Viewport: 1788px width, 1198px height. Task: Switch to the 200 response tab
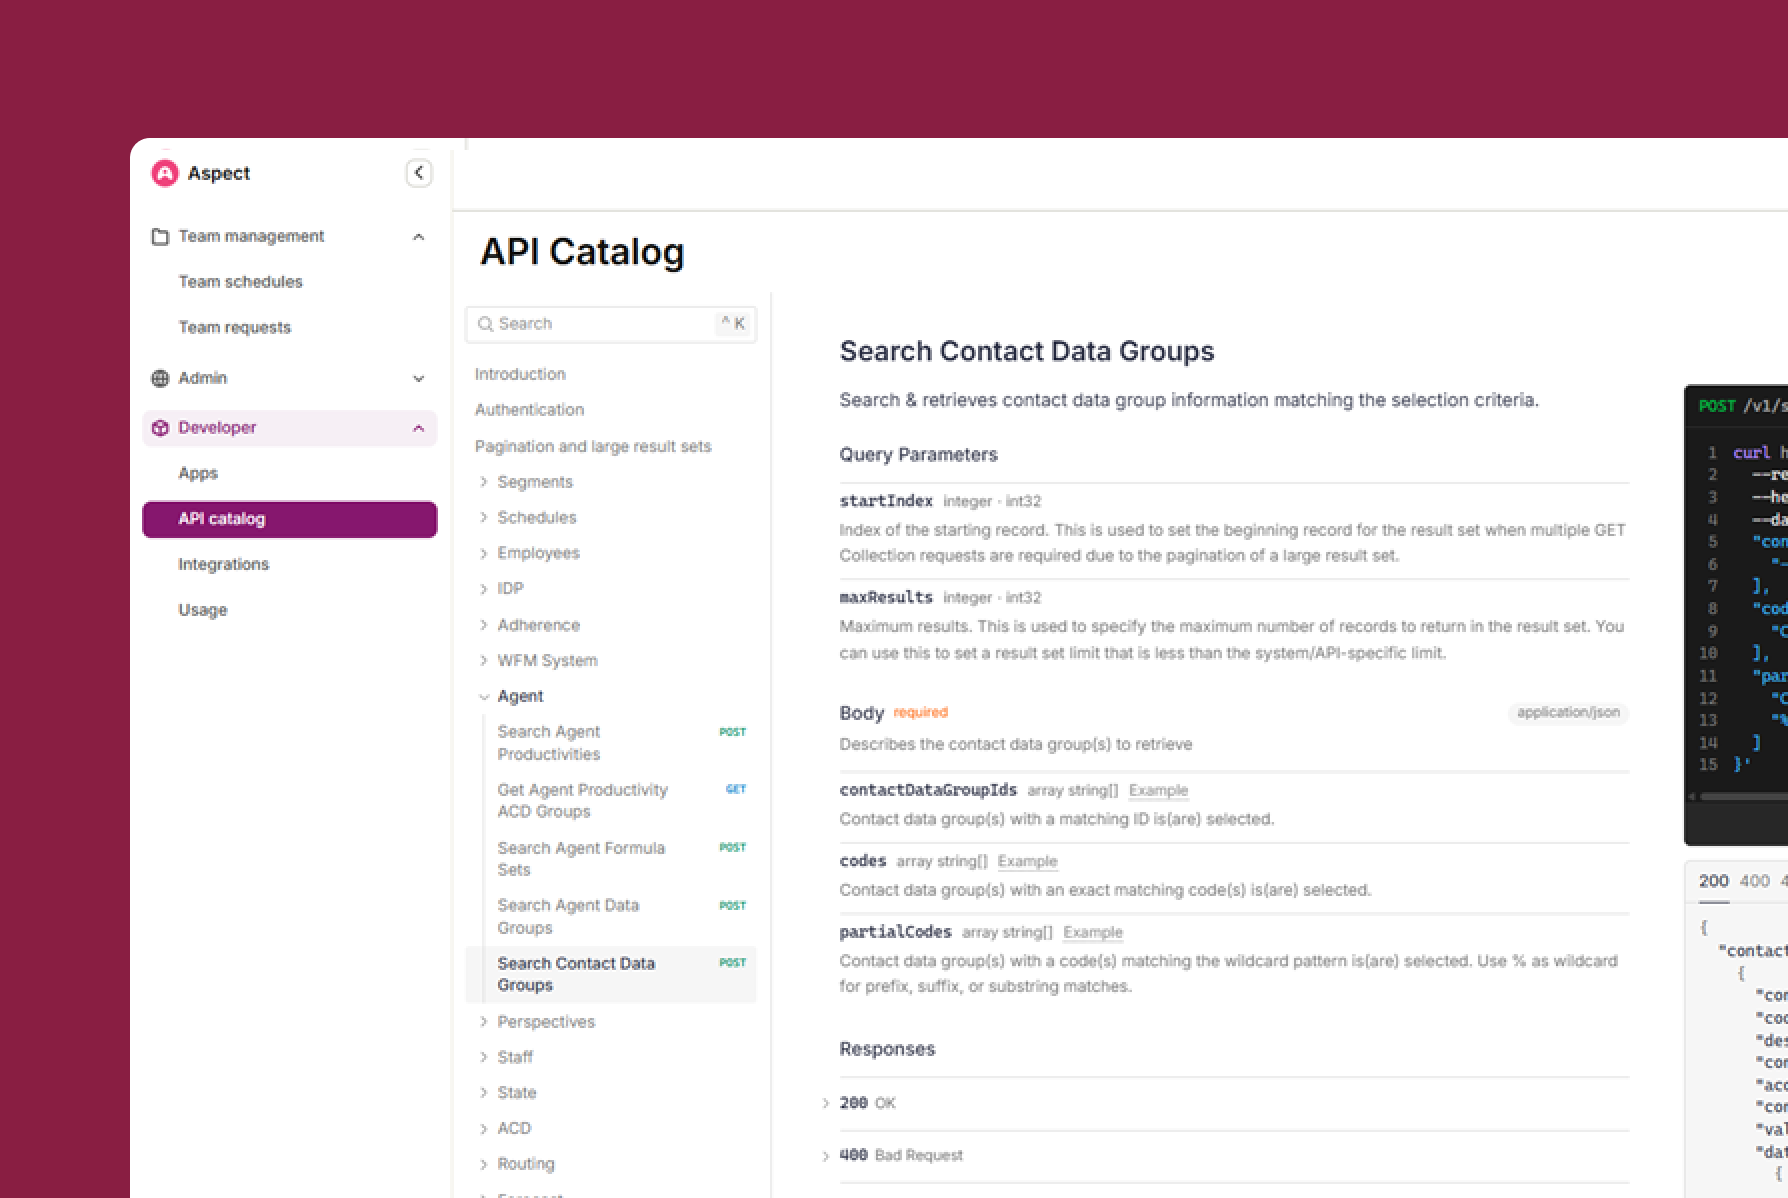pyautogui.click(x=1713, y=881)
